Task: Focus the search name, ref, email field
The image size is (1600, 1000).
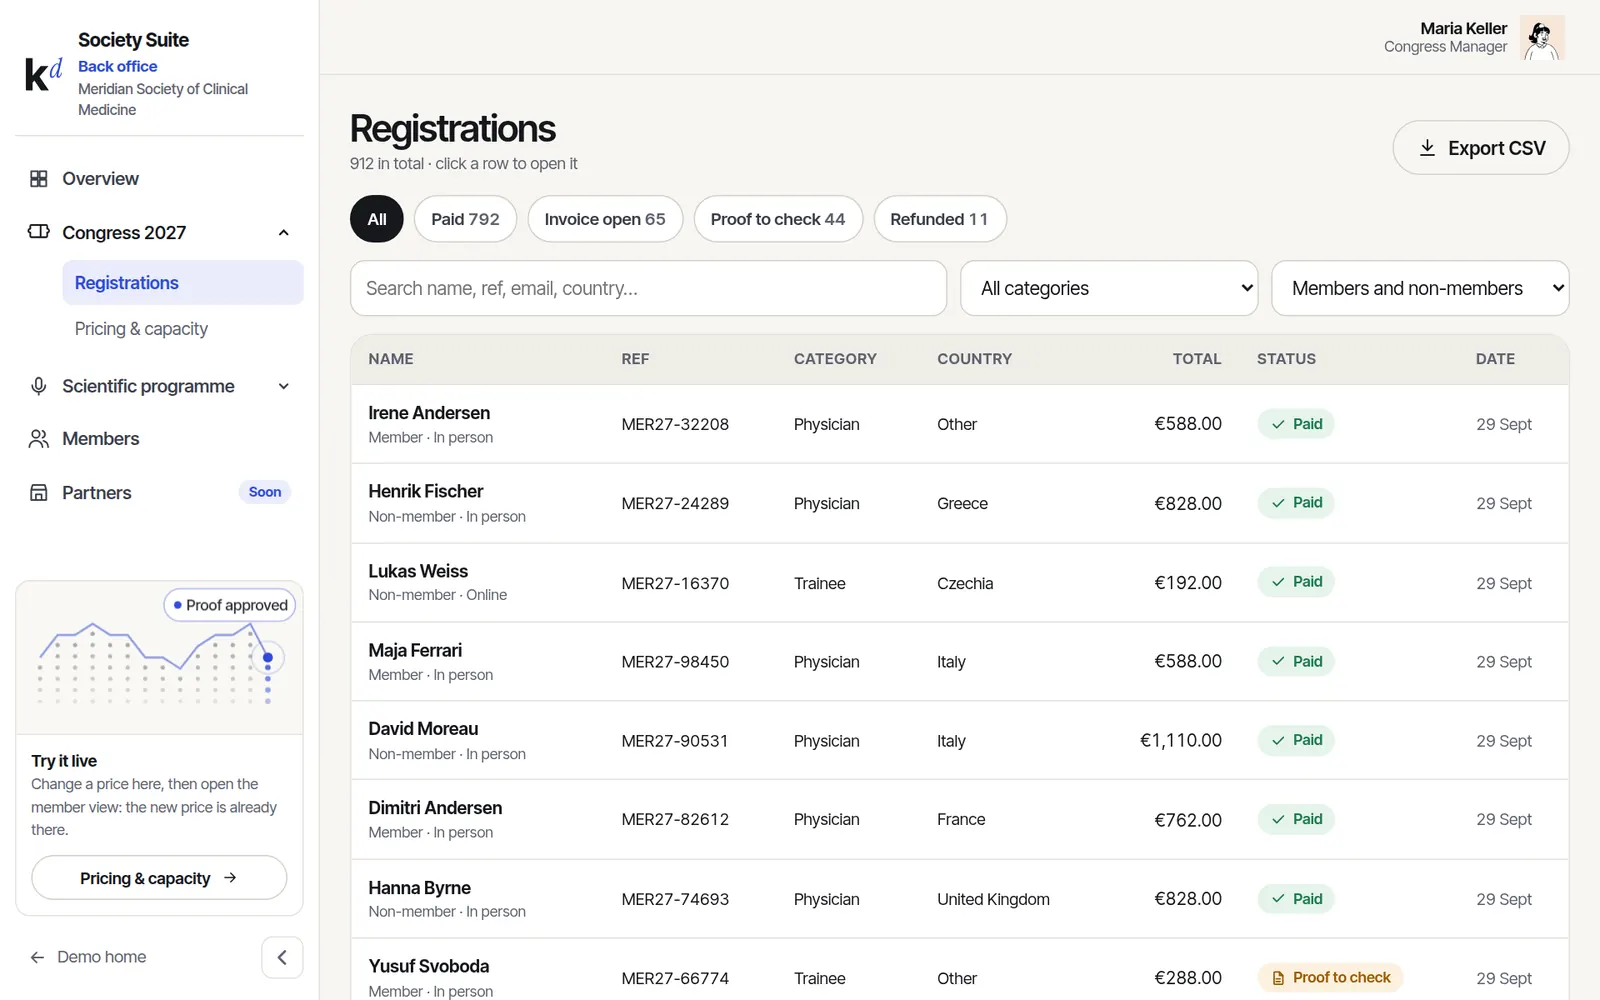Action: [648, 288]
